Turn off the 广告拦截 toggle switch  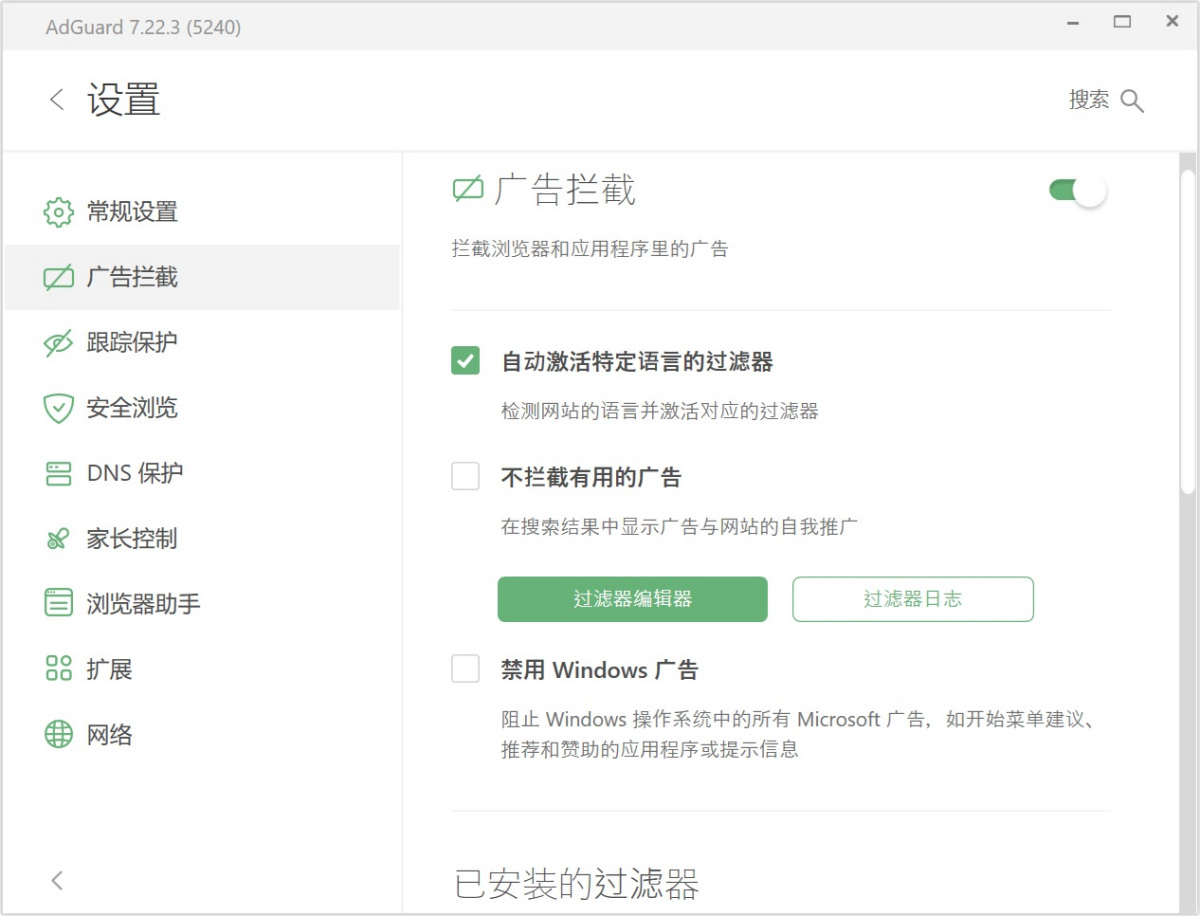[1077, 190]
